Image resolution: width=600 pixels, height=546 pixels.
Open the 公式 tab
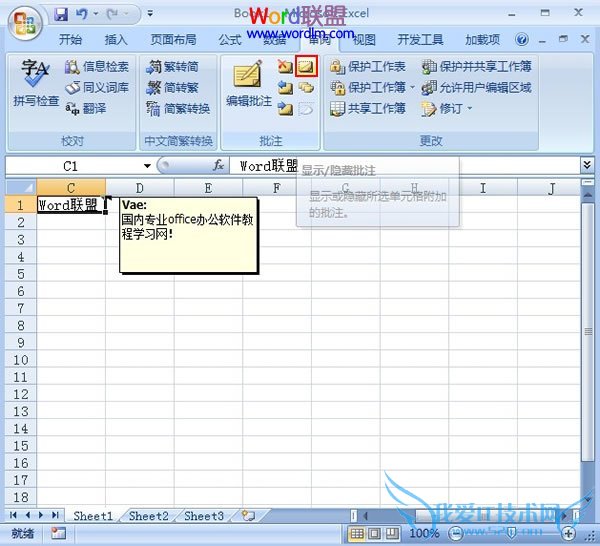[230, 39]
